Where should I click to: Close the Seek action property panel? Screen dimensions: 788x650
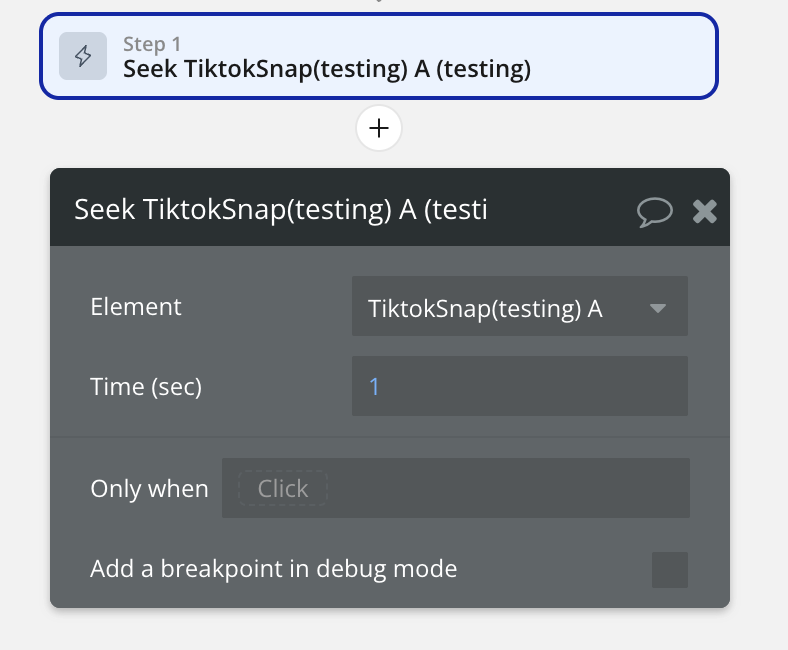coord(705,210)
